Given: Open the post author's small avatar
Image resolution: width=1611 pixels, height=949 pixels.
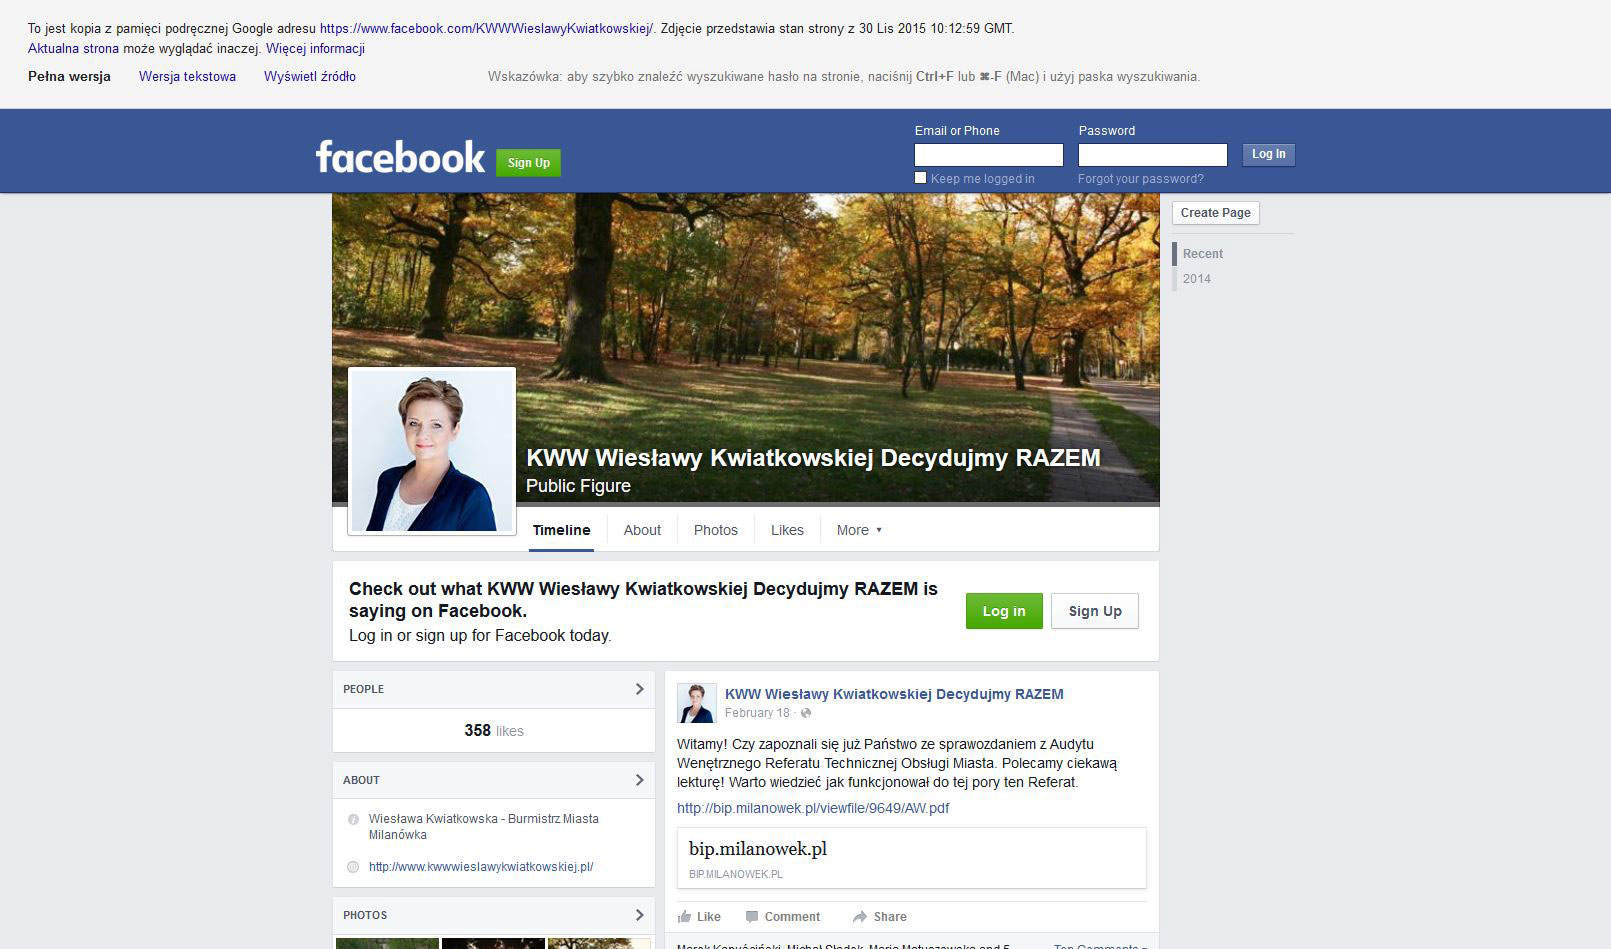Looking at the screenshot, I should point(697,703).
